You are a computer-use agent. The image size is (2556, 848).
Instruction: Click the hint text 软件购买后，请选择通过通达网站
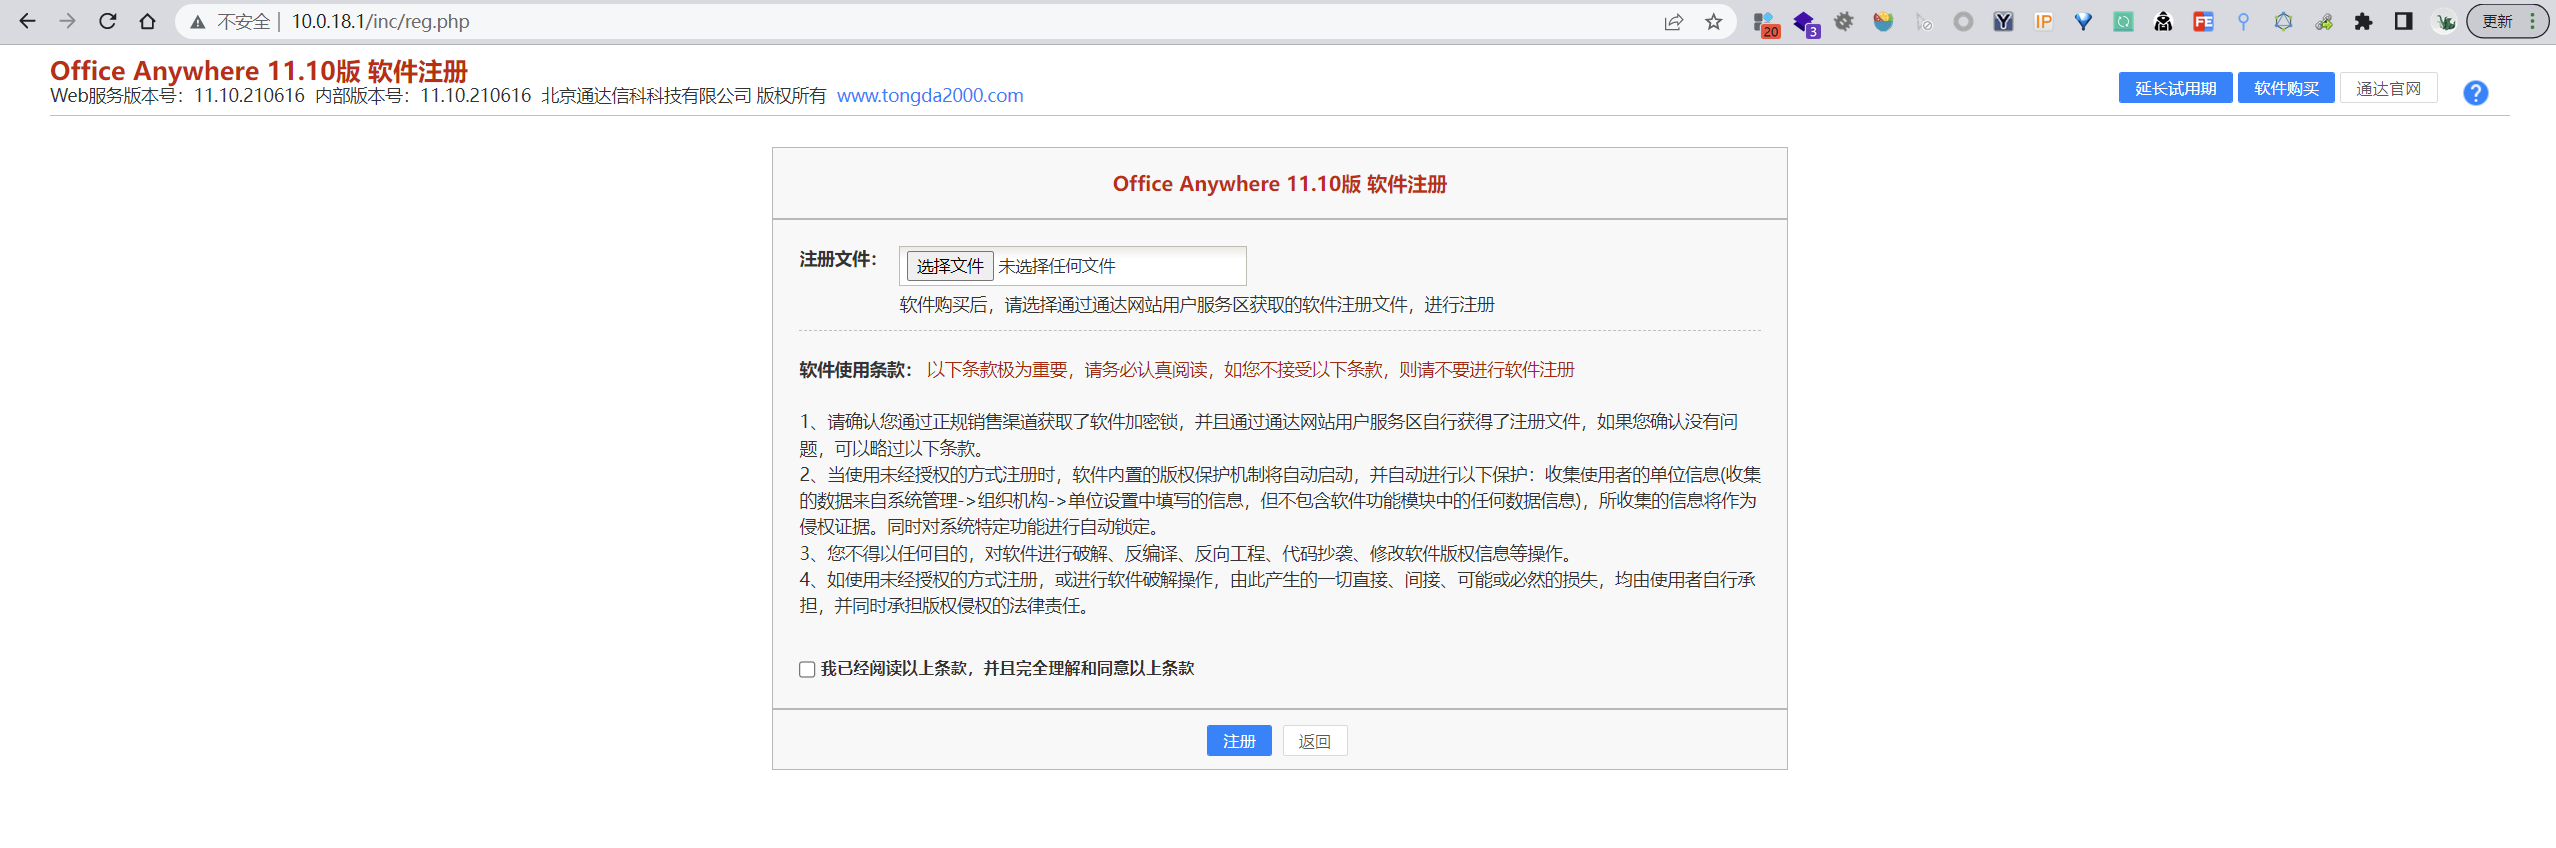pos(1197,305)
